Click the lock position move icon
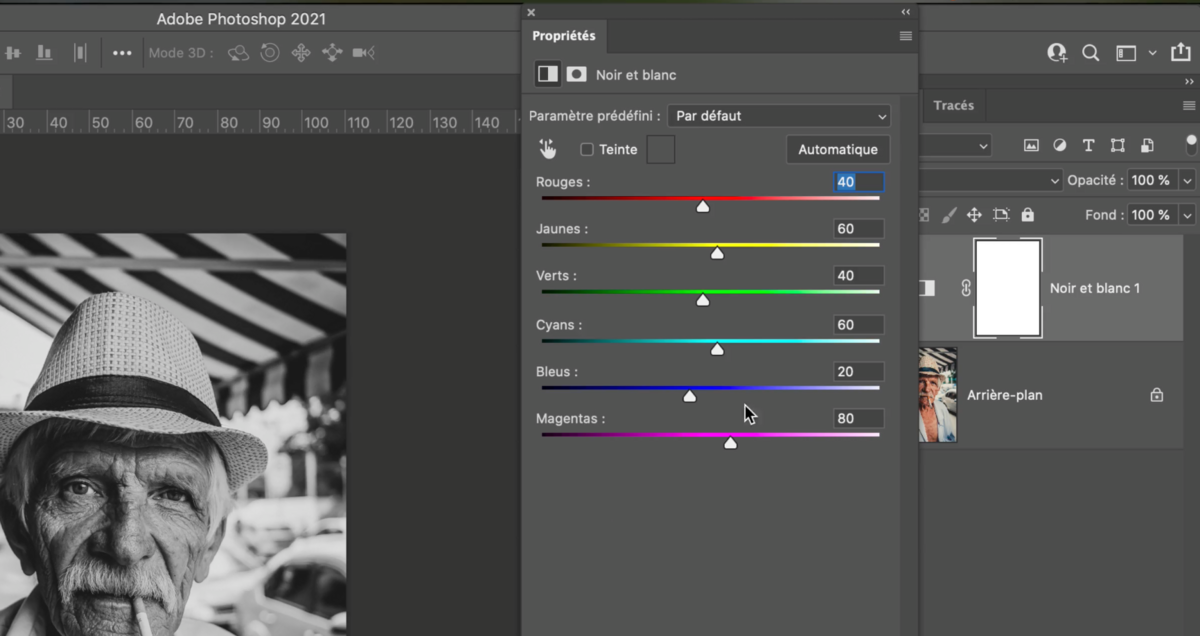Viewport: 1200px width, 636px height. click(x=974, y=215)
